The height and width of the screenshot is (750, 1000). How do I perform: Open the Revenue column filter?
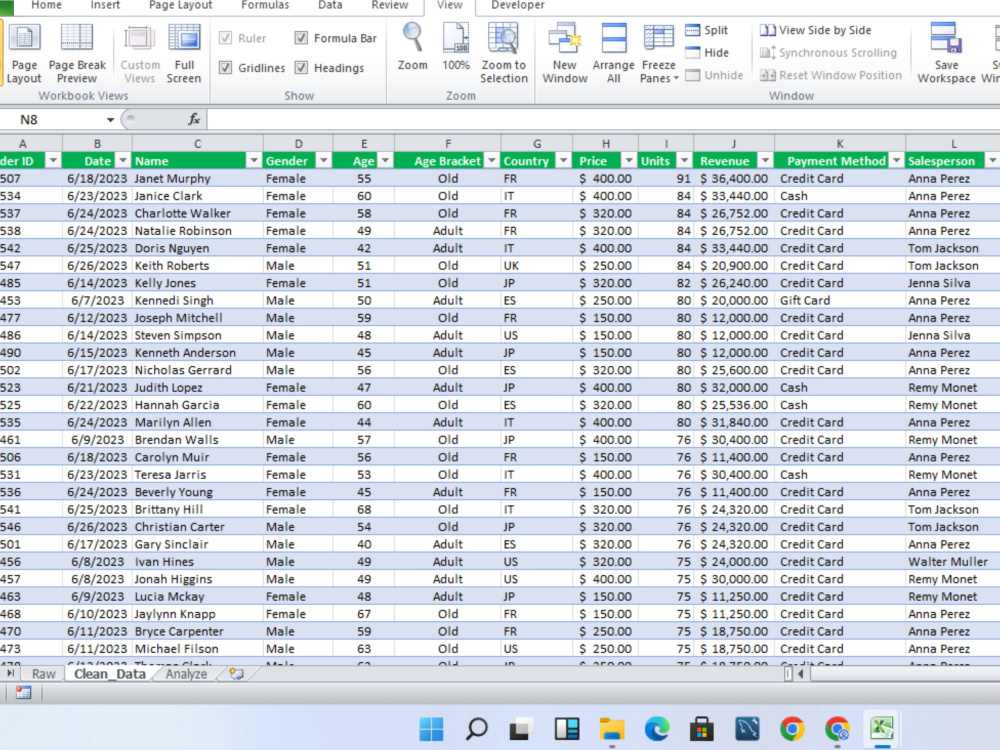pos(765,161)
